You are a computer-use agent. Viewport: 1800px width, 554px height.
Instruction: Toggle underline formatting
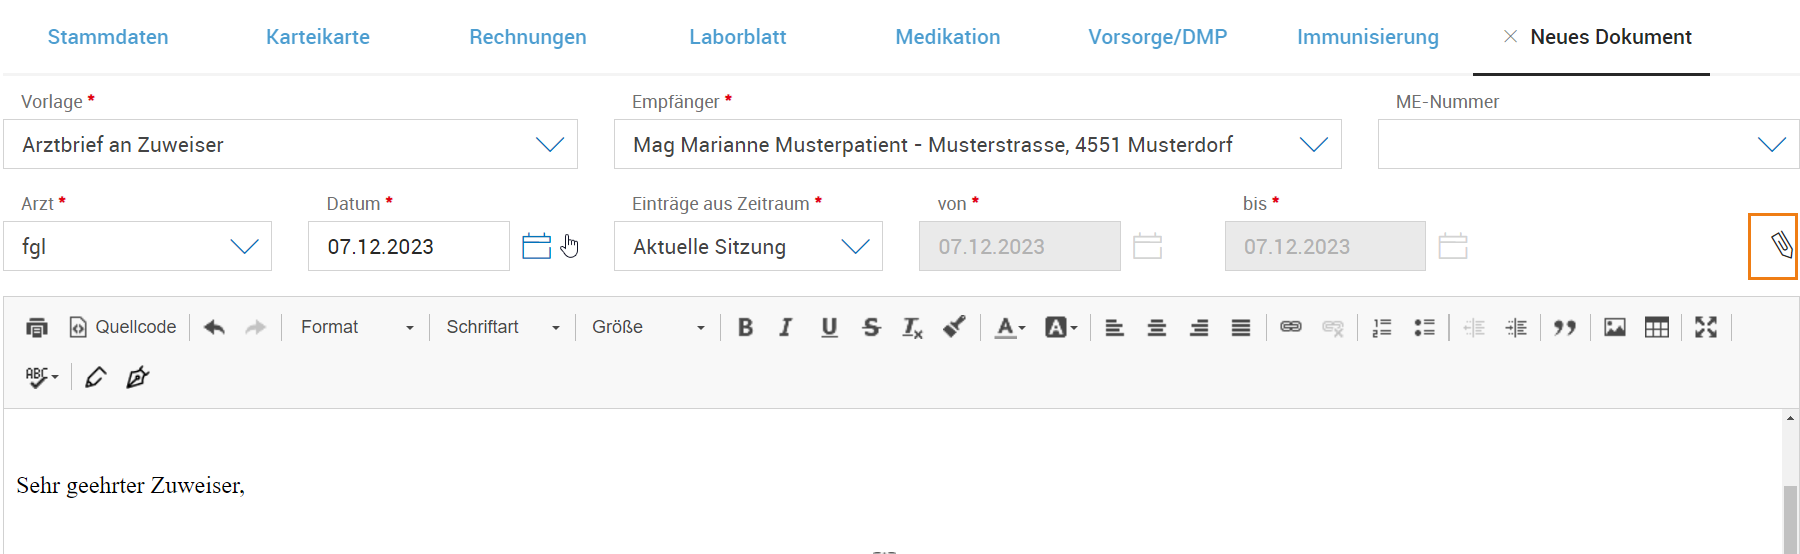829,328
